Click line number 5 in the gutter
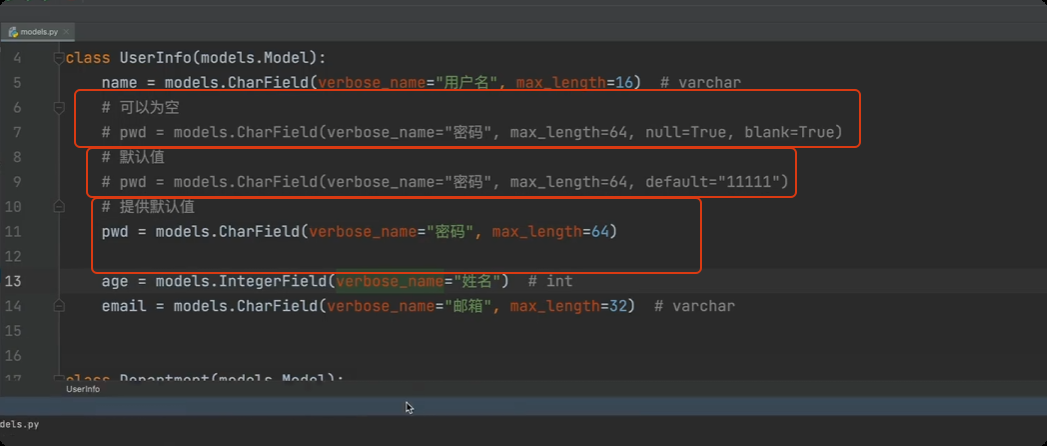This screenshot has height=446, width=1047. coord(17,83)
